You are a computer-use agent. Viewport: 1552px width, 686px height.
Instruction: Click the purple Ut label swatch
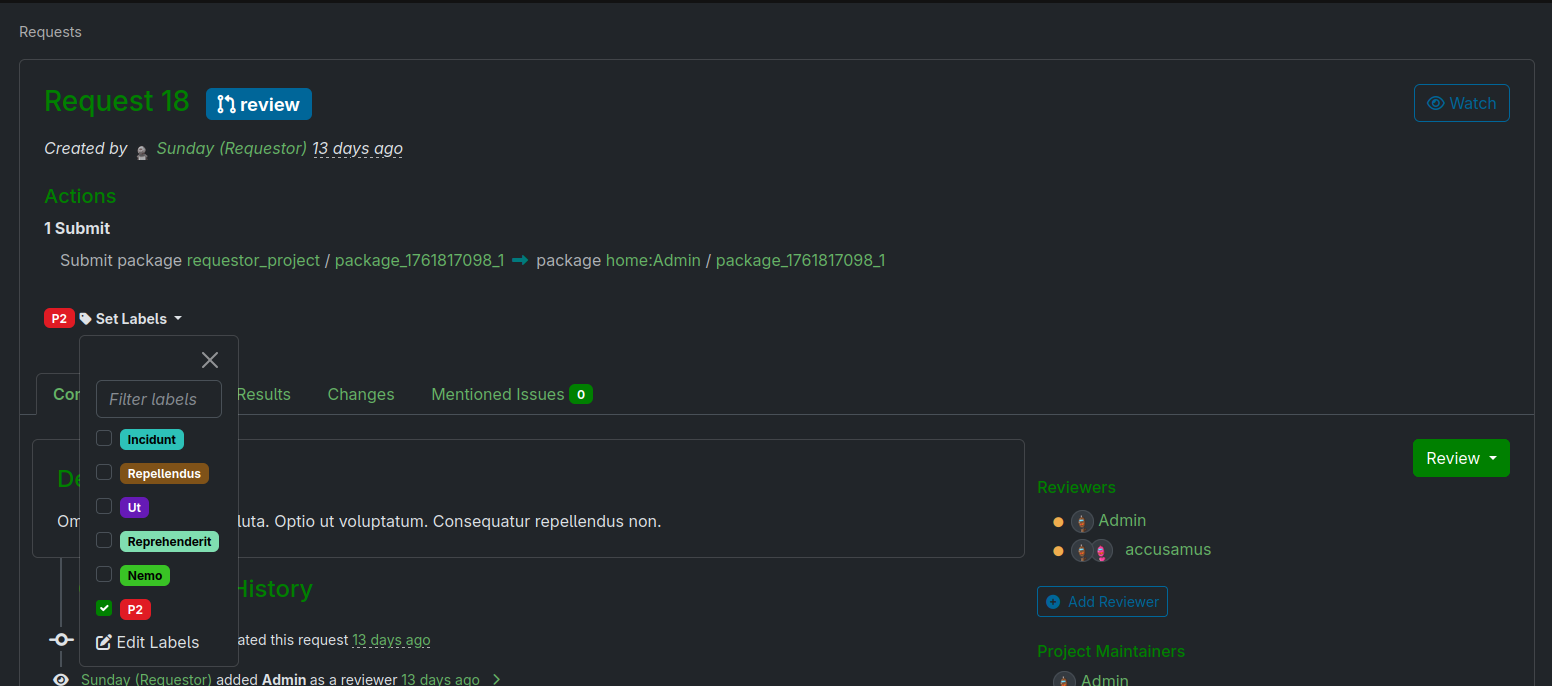[134, 507]
